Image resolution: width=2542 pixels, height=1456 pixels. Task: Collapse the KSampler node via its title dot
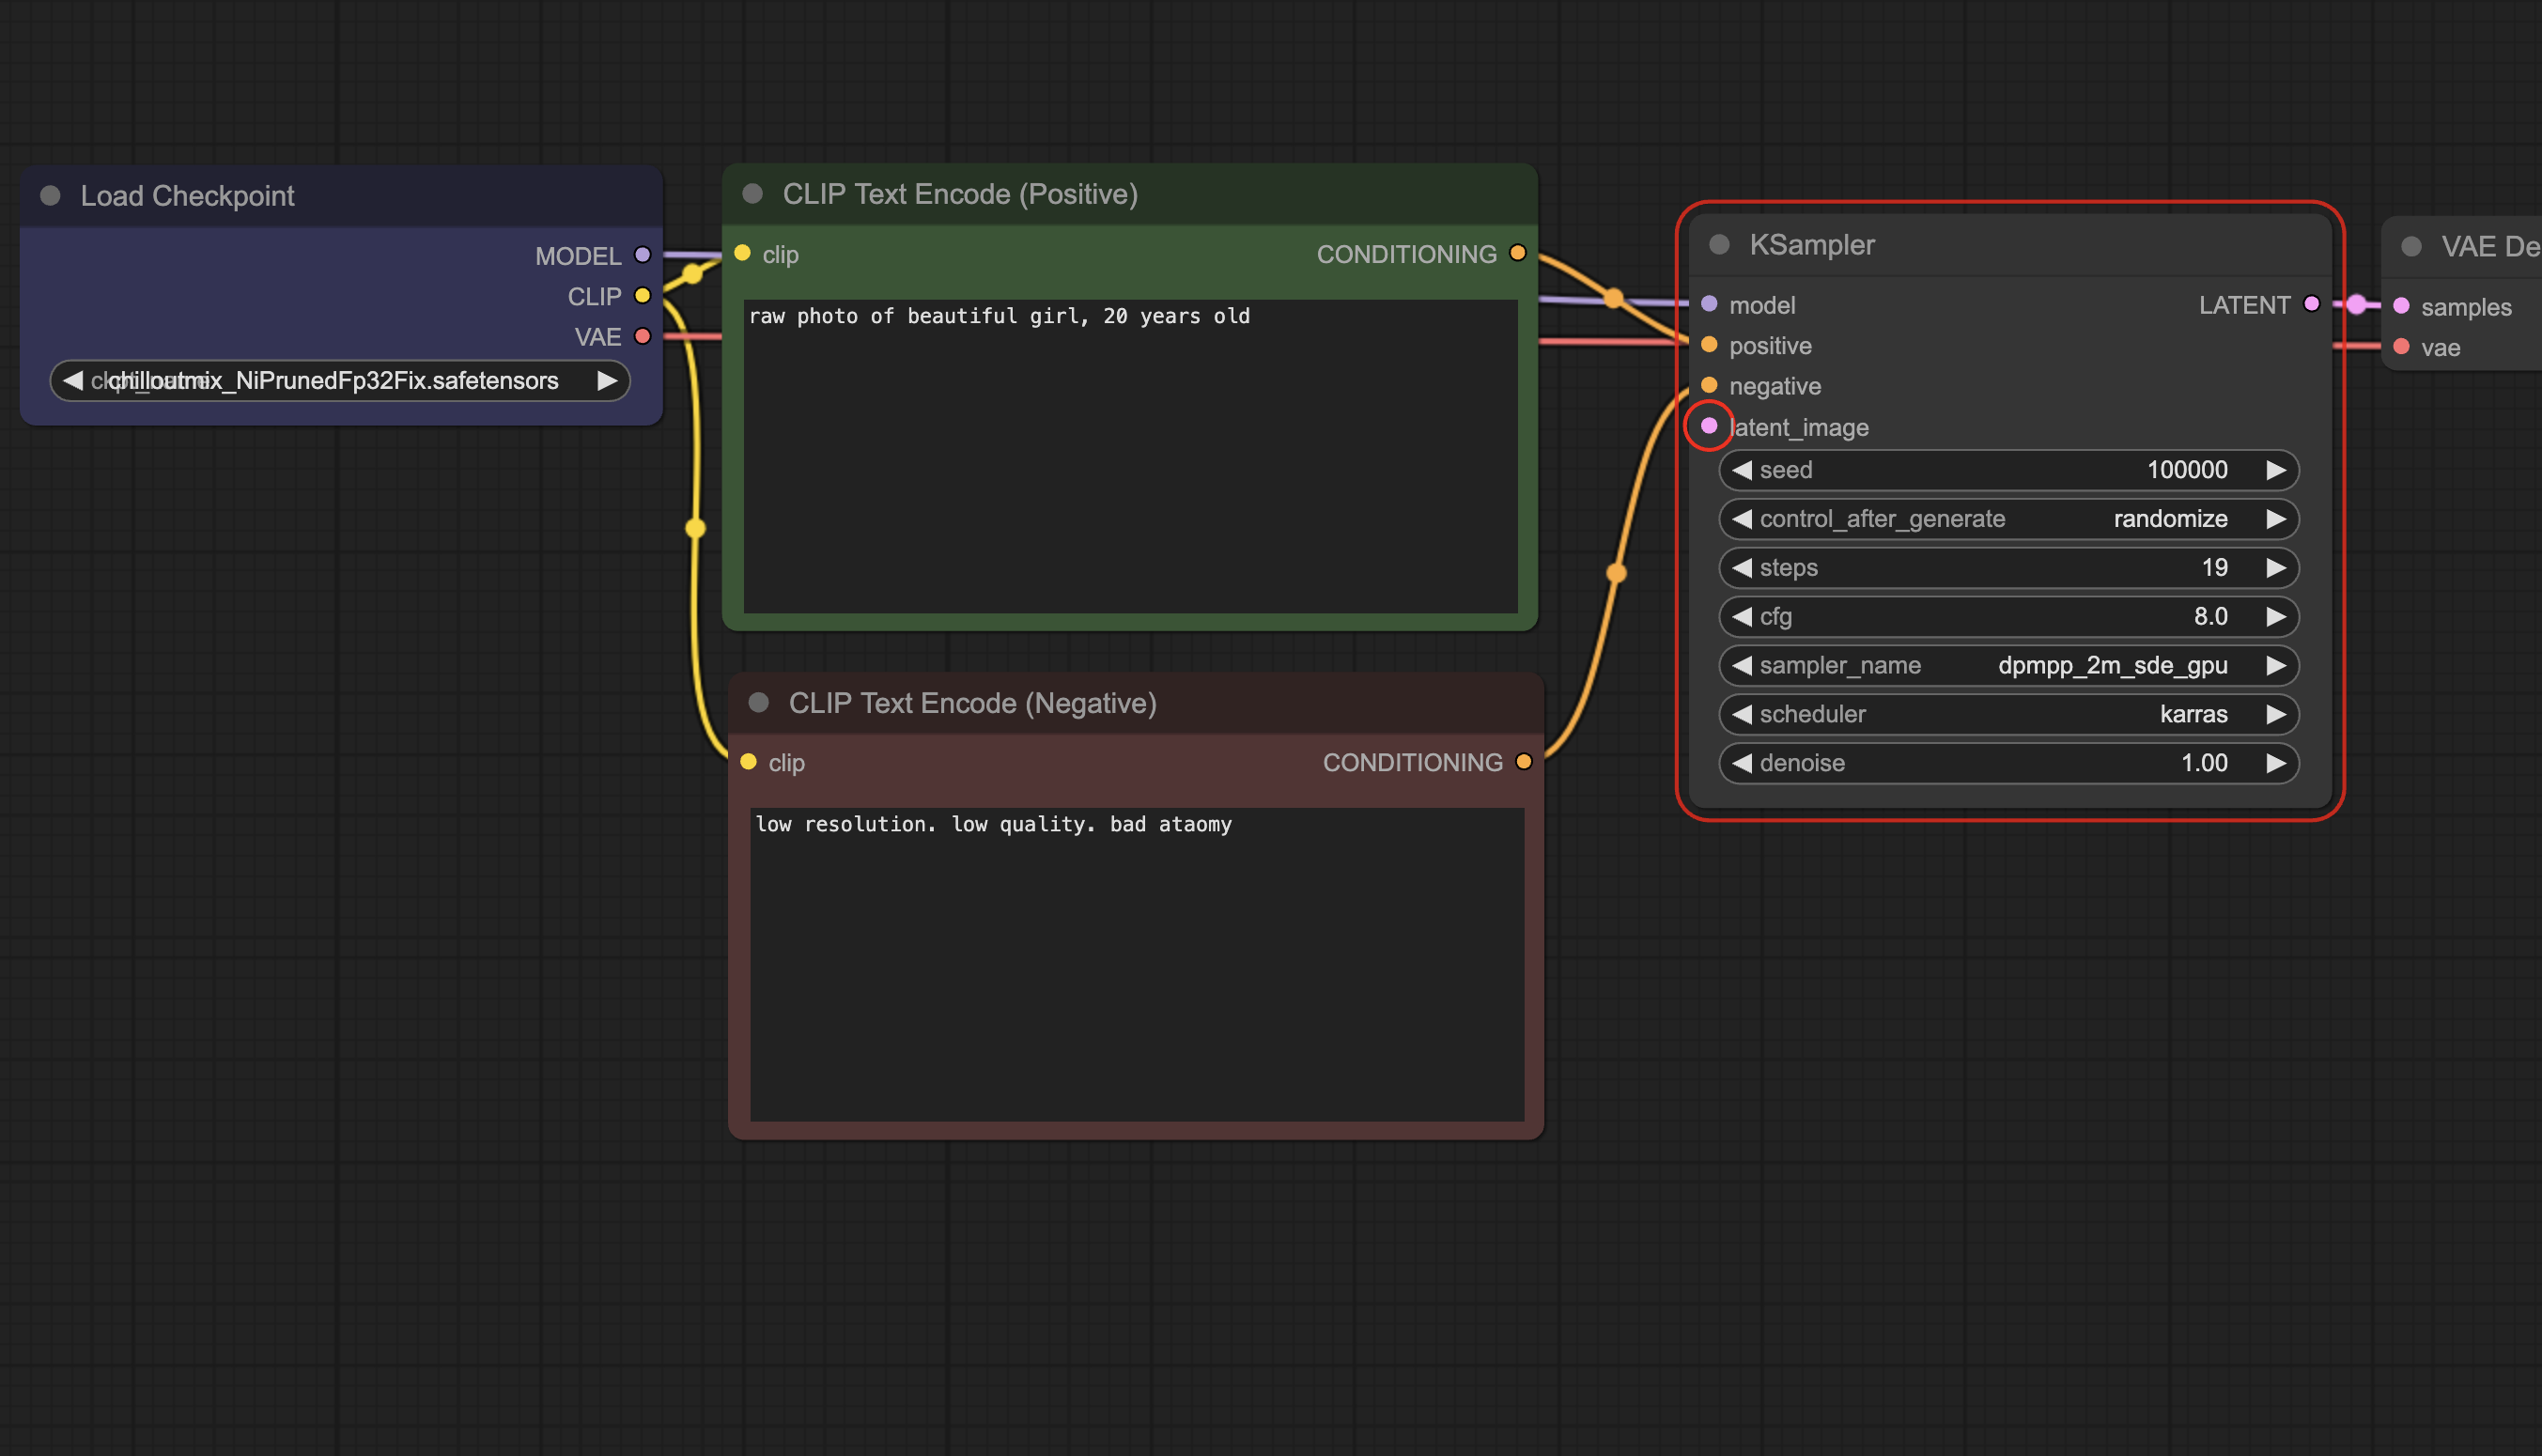(1719, 245)
